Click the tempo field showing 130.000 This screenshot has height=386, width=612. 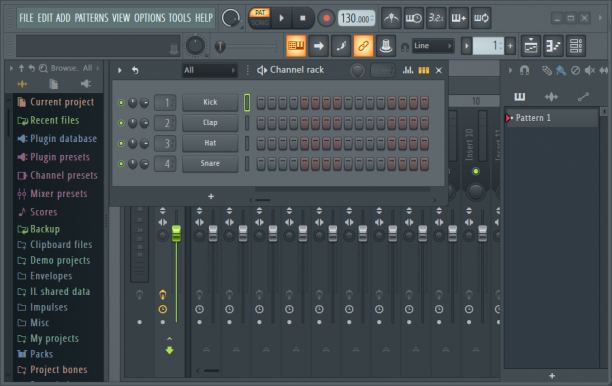356,18
